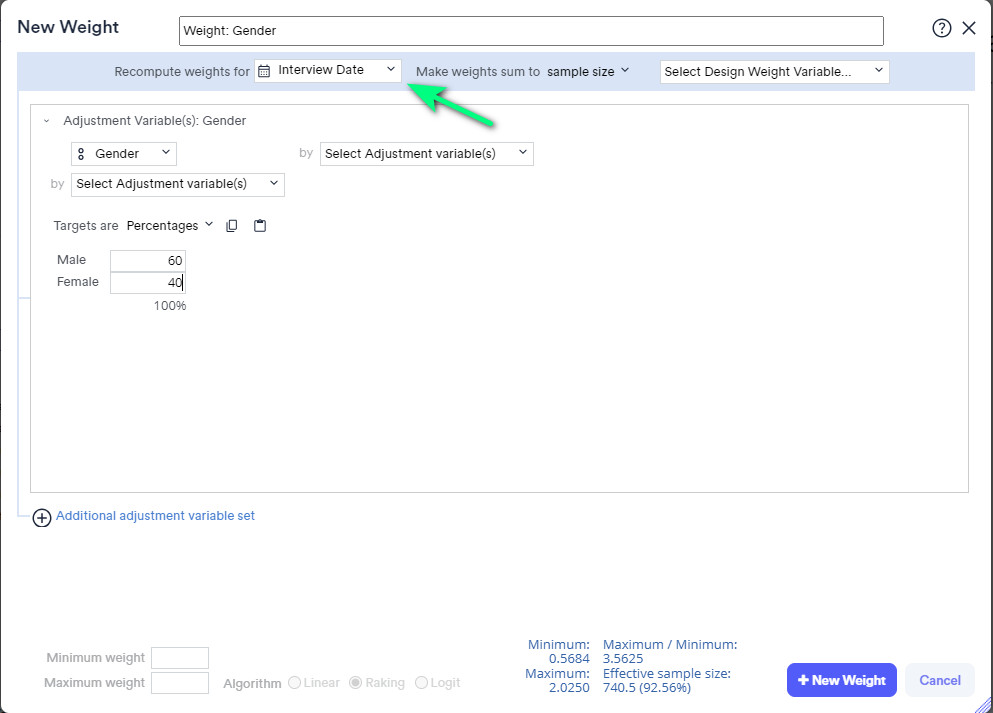Select the Raking algorithm radio button
Image resolution: width=993 pixels, height=713 pixels.
[355, 683]
